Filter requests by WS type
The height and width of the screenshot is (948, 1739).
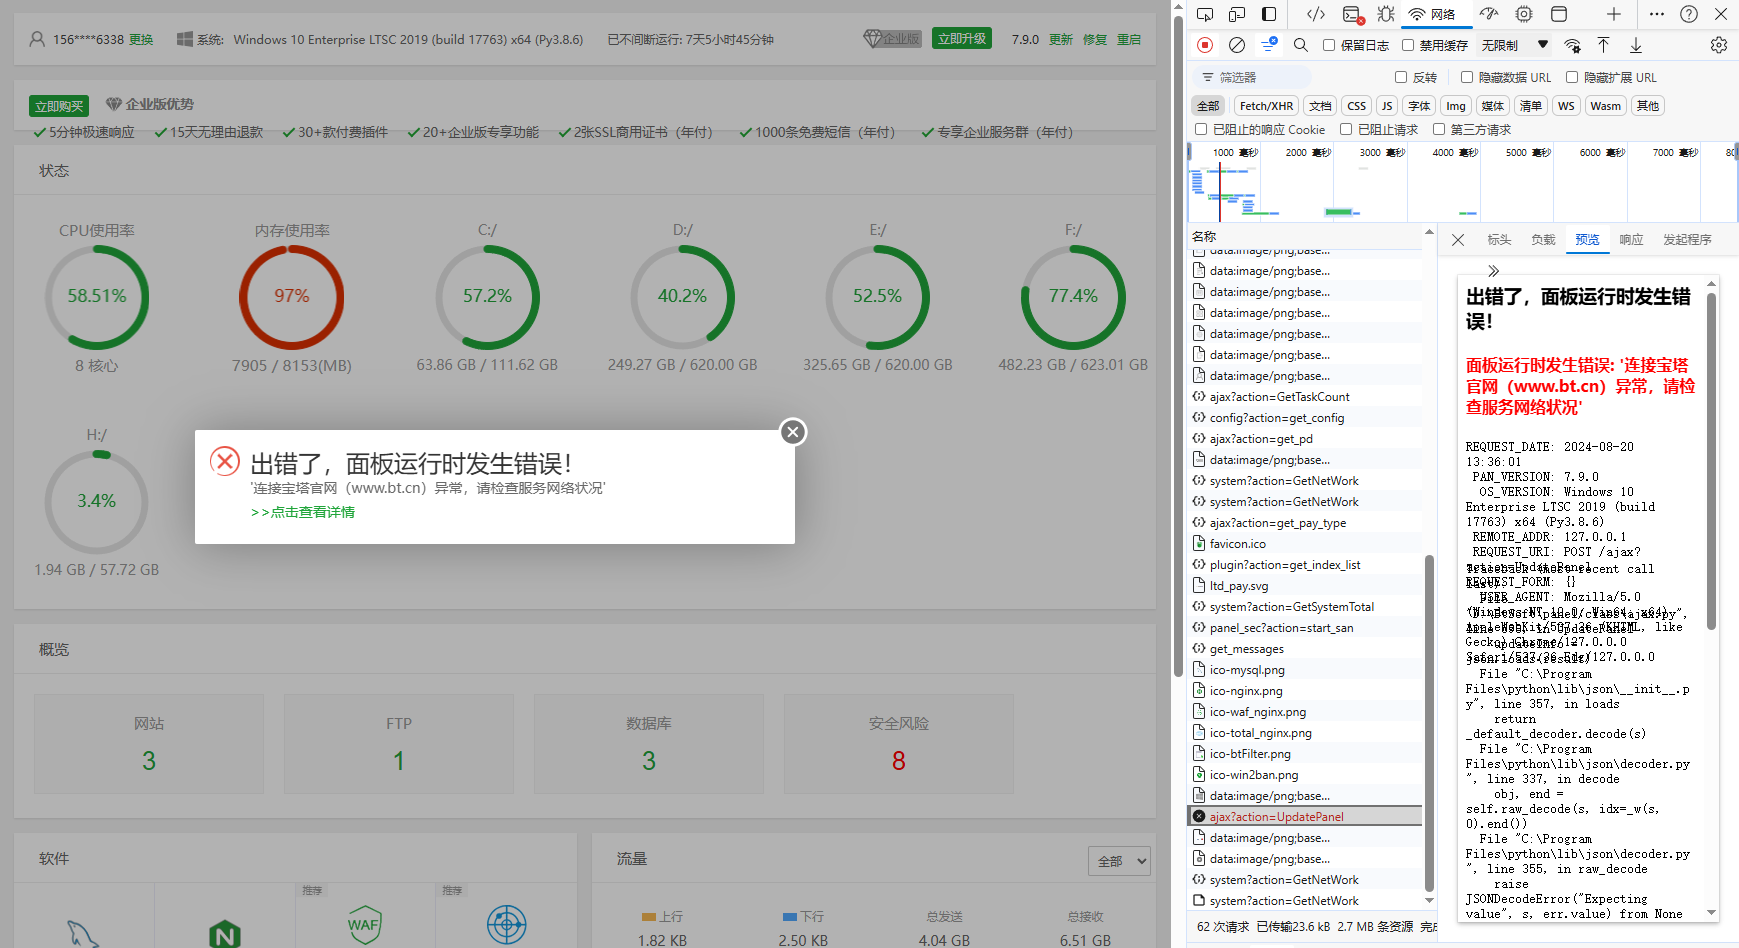click(1566, 106)
